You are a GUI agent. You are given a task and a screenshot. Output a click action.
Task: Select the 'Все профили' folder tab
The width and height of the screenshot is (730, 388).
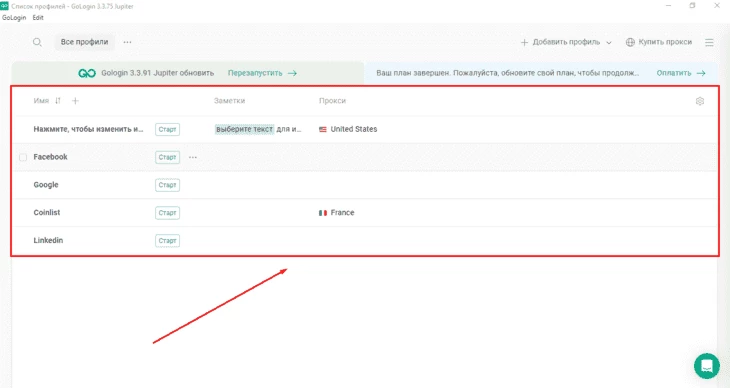84,42
